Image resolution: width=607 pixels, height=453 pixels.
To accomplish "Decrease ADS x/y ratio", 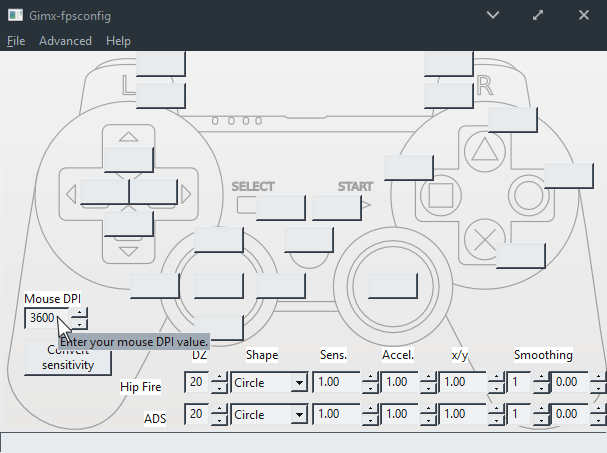I will click(x=496, y=420).
